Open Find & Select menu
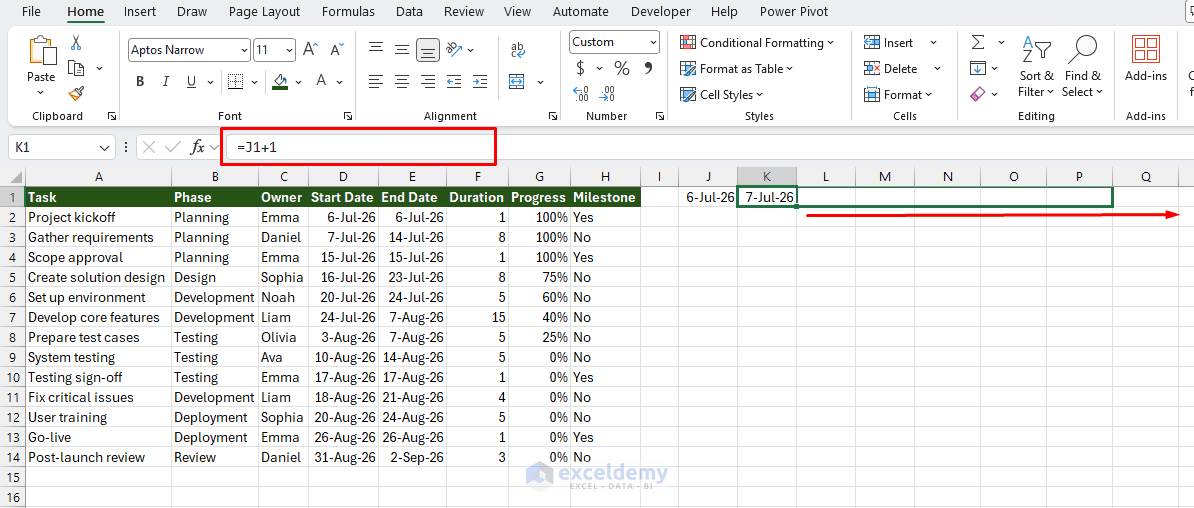The image size is (1194, 508). click(1082, 67)
